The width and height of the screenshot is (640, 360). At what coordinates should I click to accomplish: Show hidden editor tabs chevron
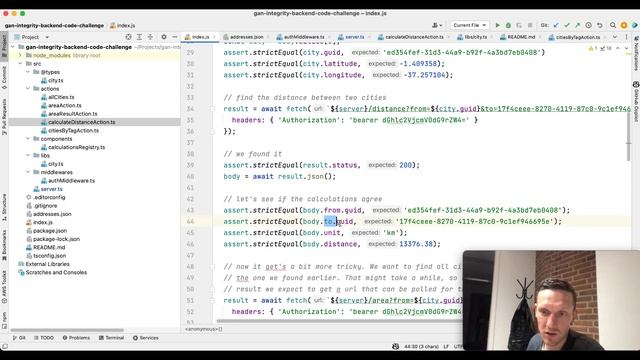615,37
